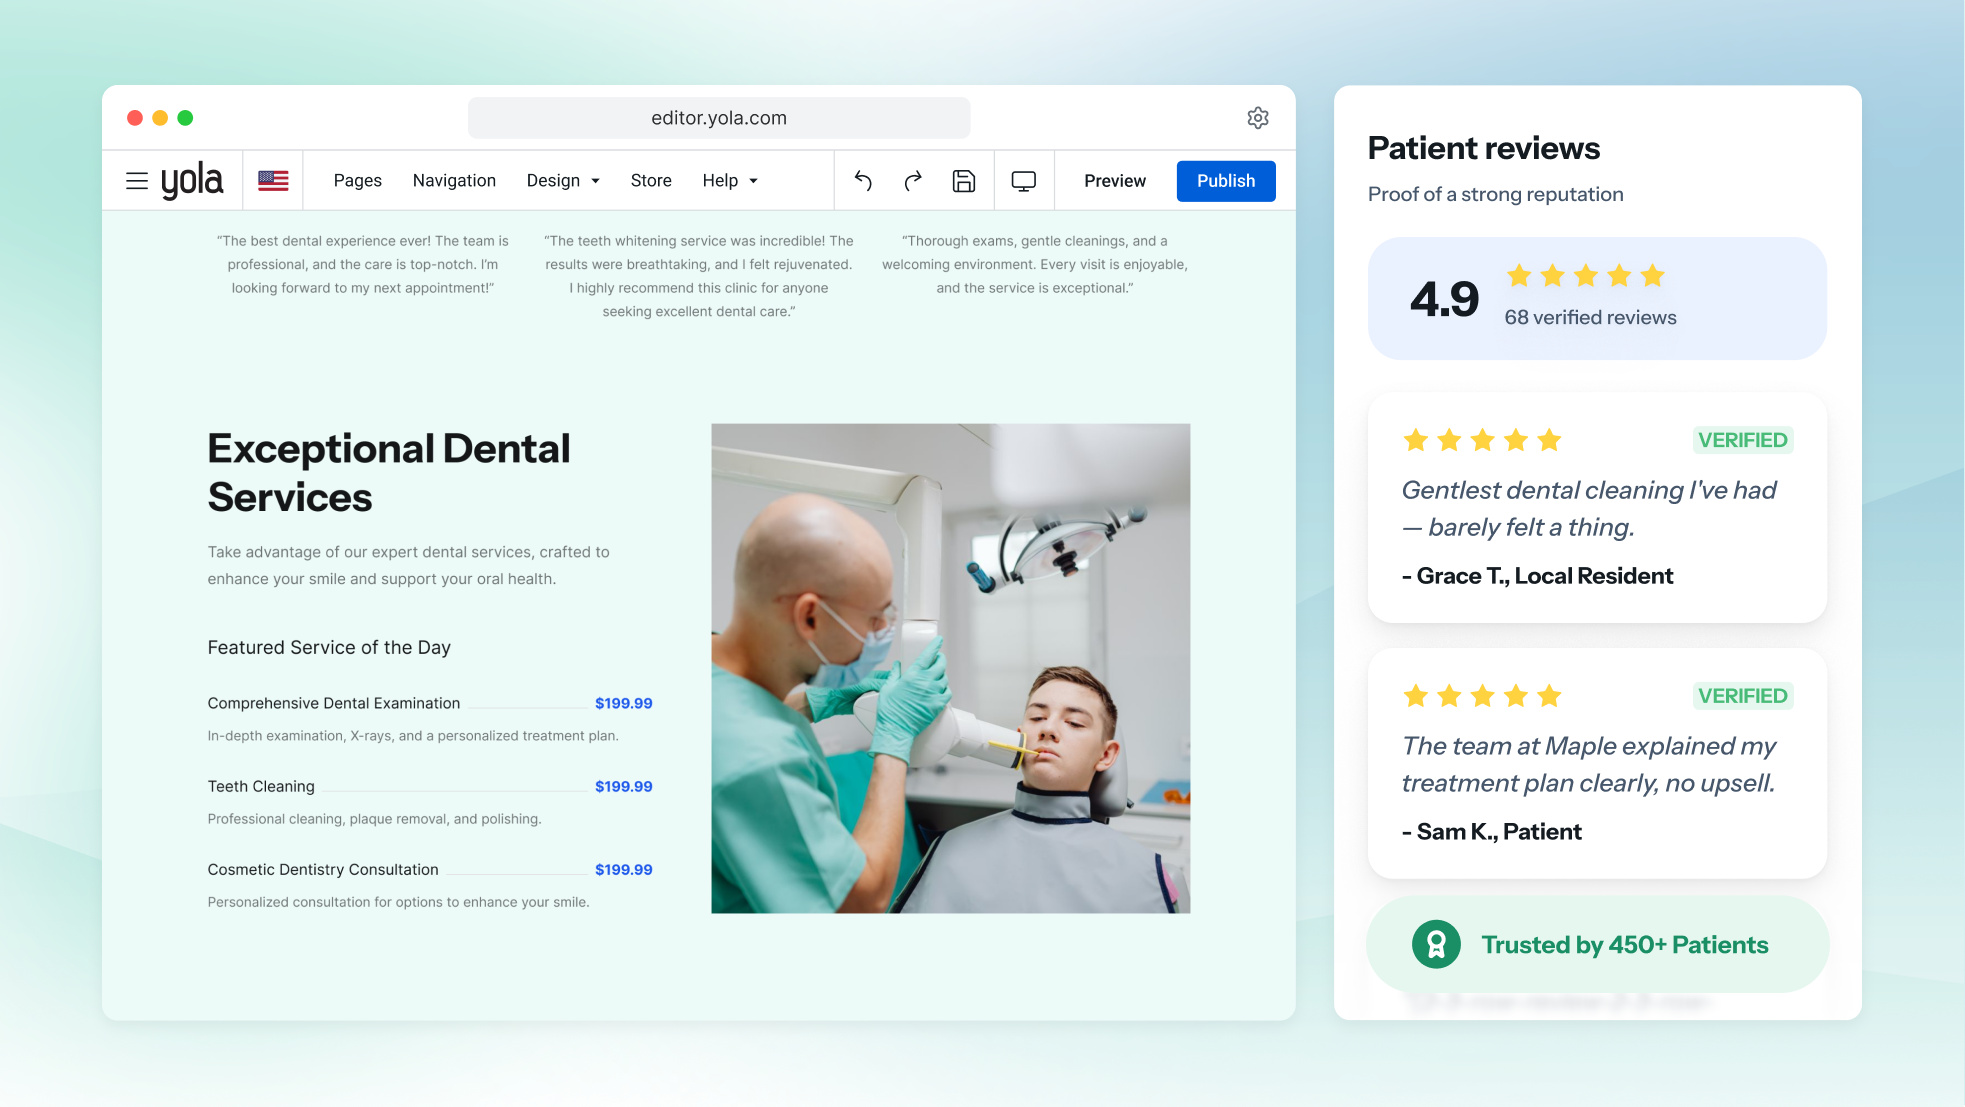The image size is (1965, 1107).
Task: Open settings gear icon in browser bar
Action: click(x=1258, y=118)
